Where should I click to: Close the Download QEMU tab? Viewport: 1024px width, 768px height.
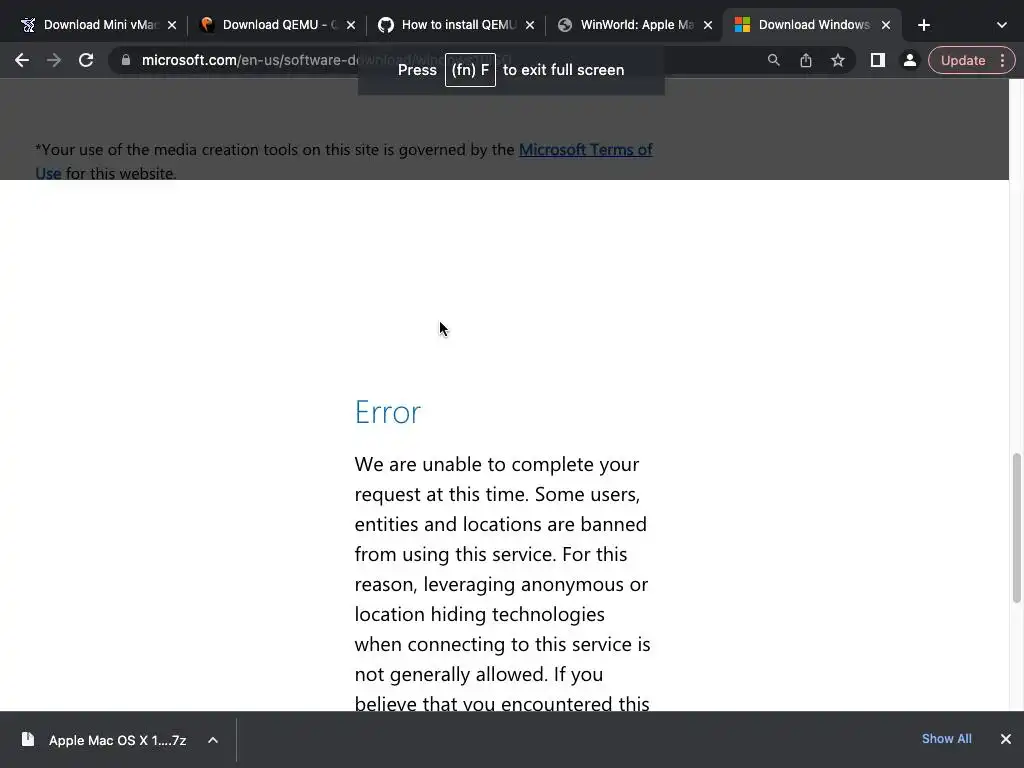click(x=351, y=25)
